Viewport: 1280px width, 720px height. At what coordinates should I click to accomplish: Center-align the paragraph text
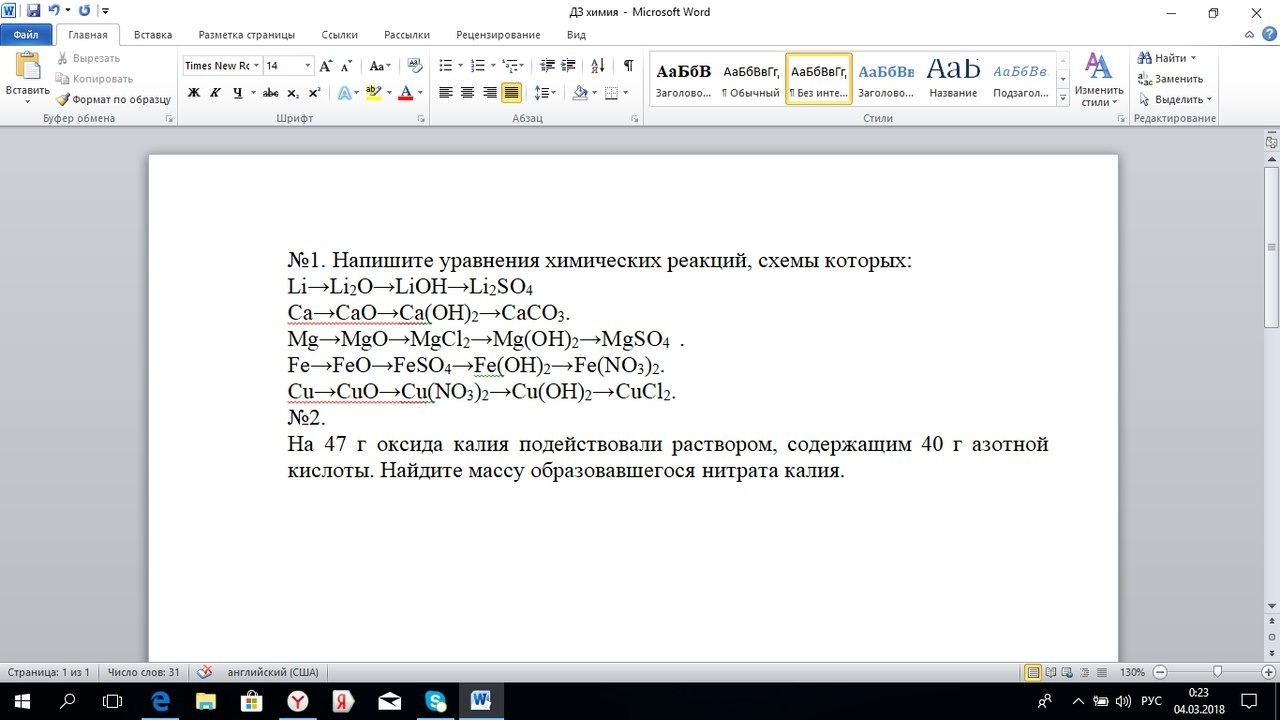coord(467,93)
